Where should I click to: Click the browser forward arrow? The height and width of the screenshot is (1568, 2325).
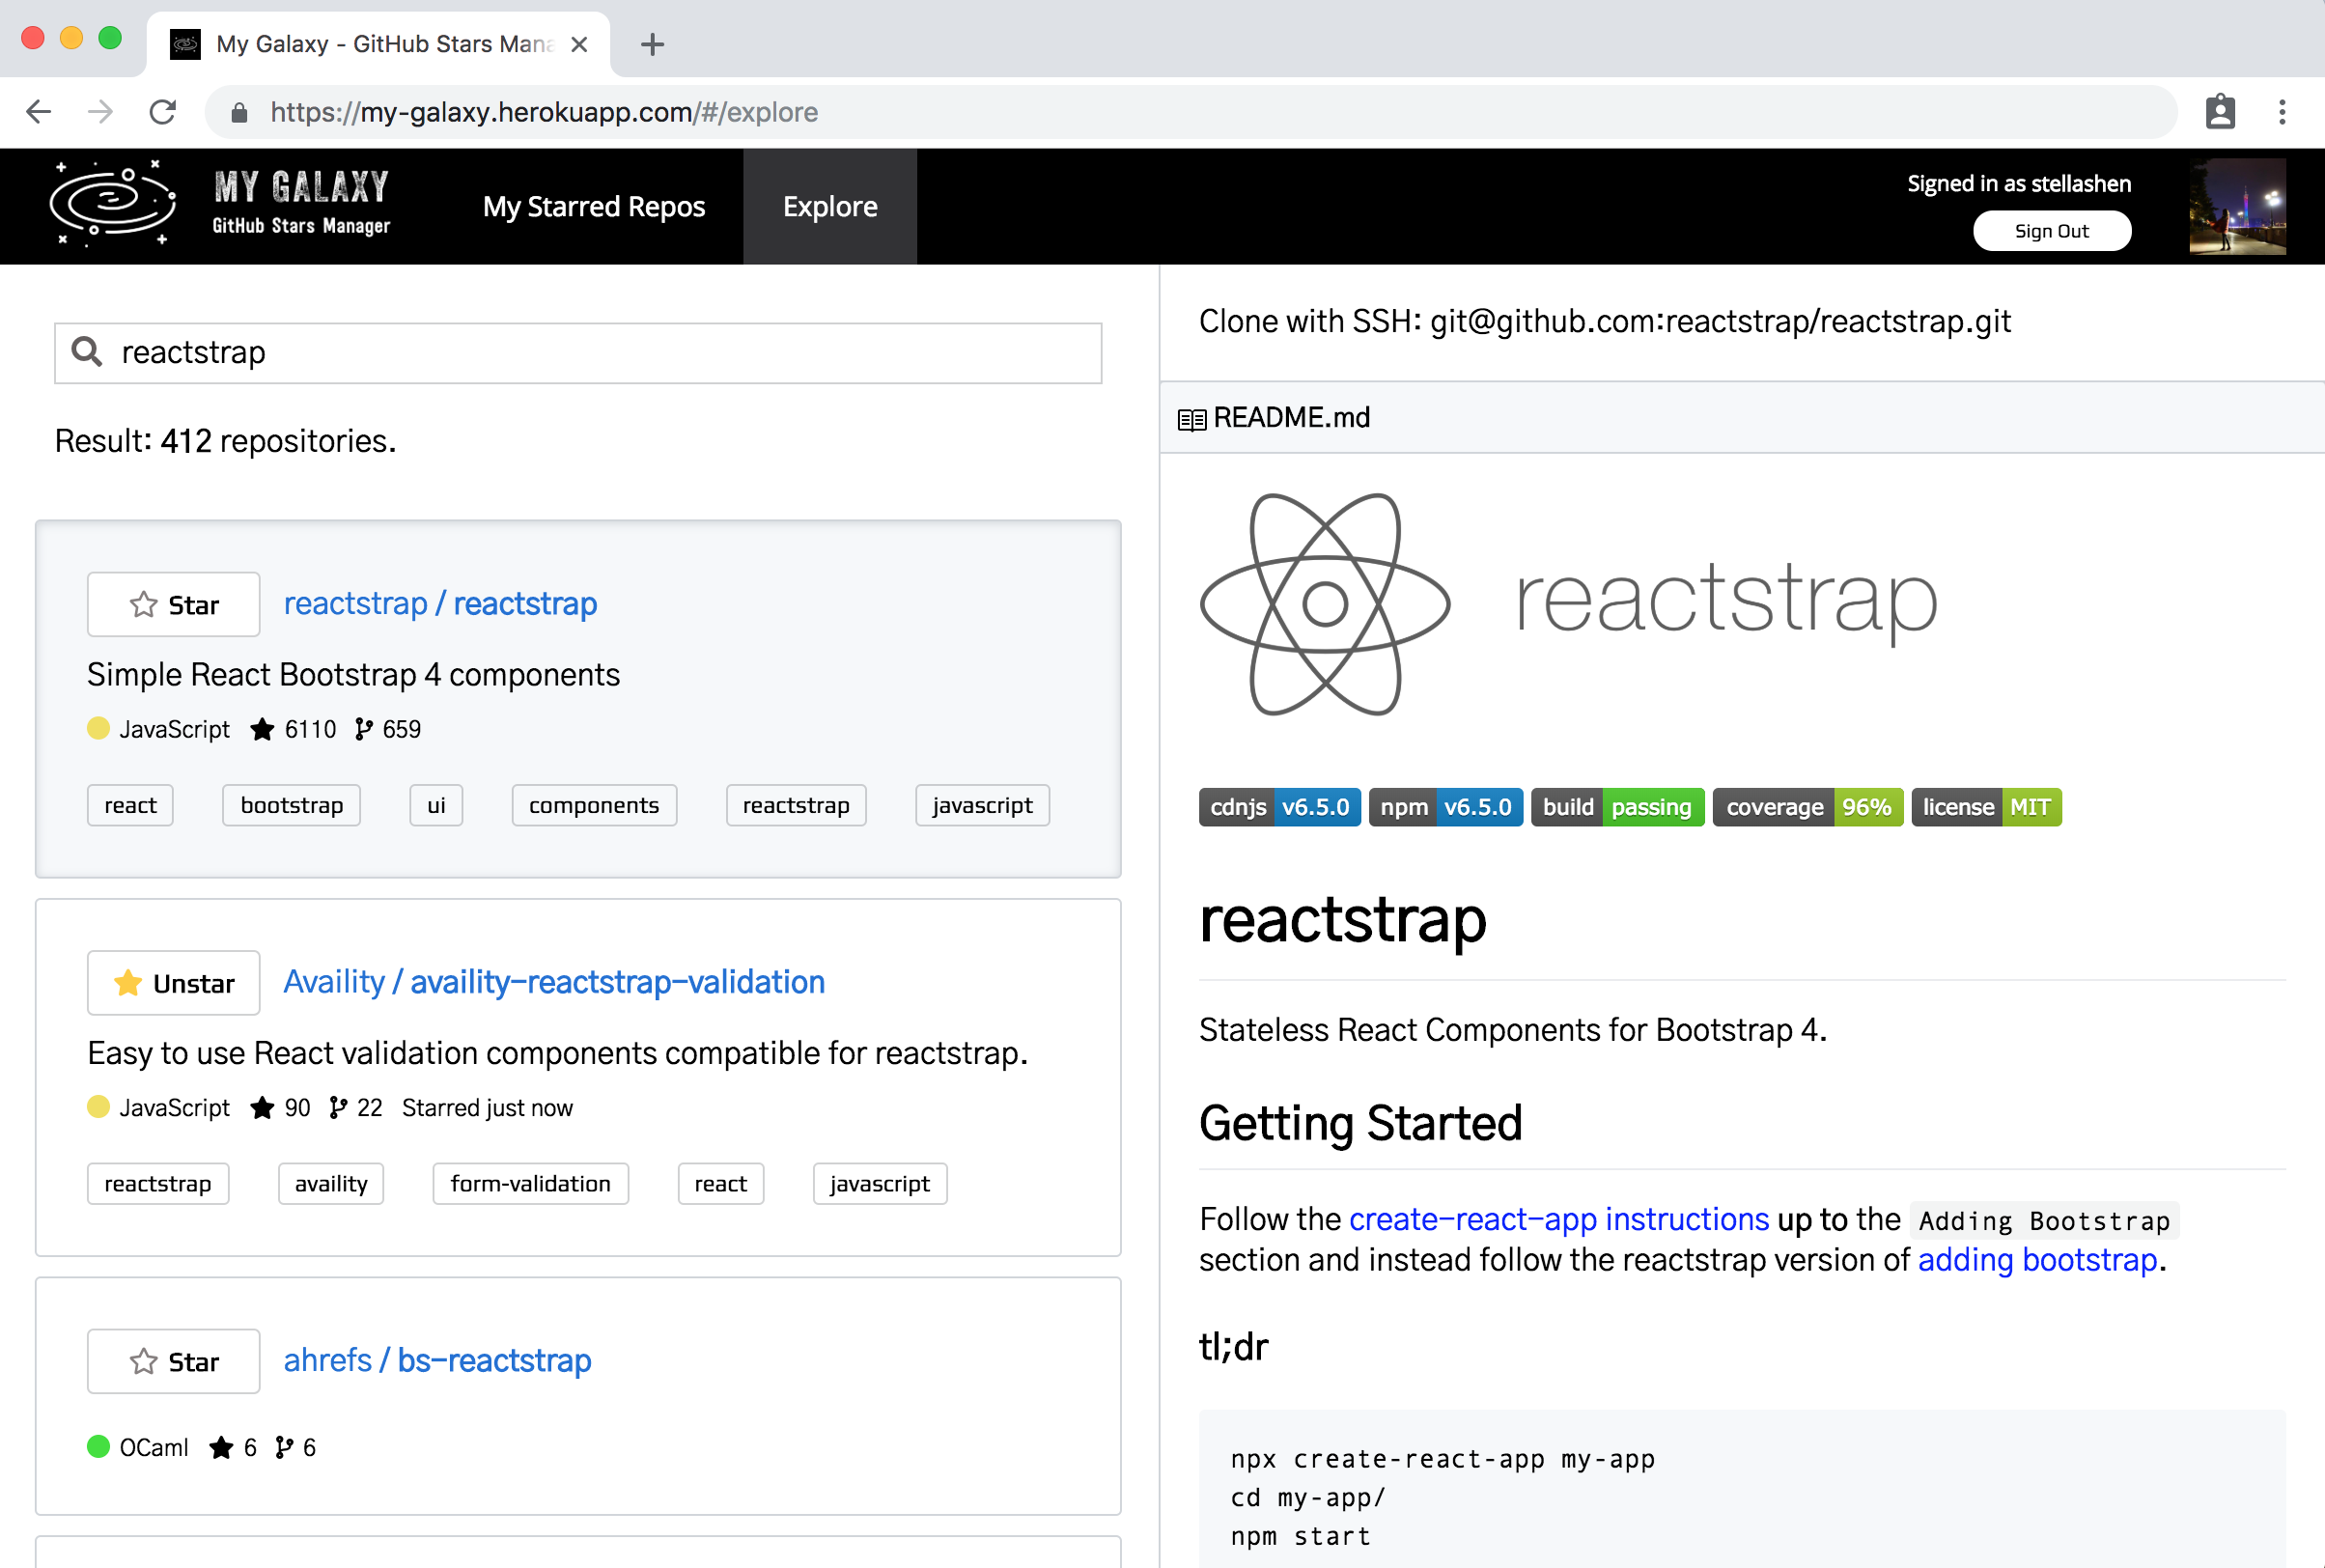point(100,112)
